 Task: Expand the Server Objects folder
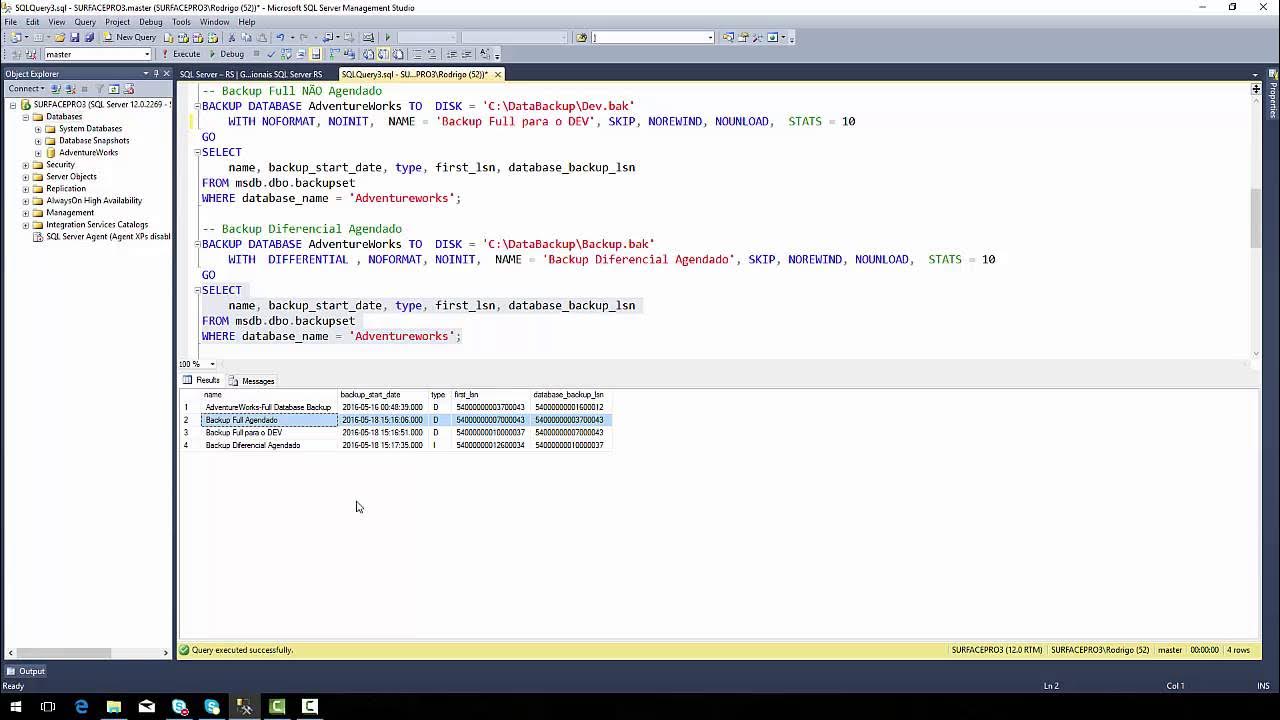26,177
